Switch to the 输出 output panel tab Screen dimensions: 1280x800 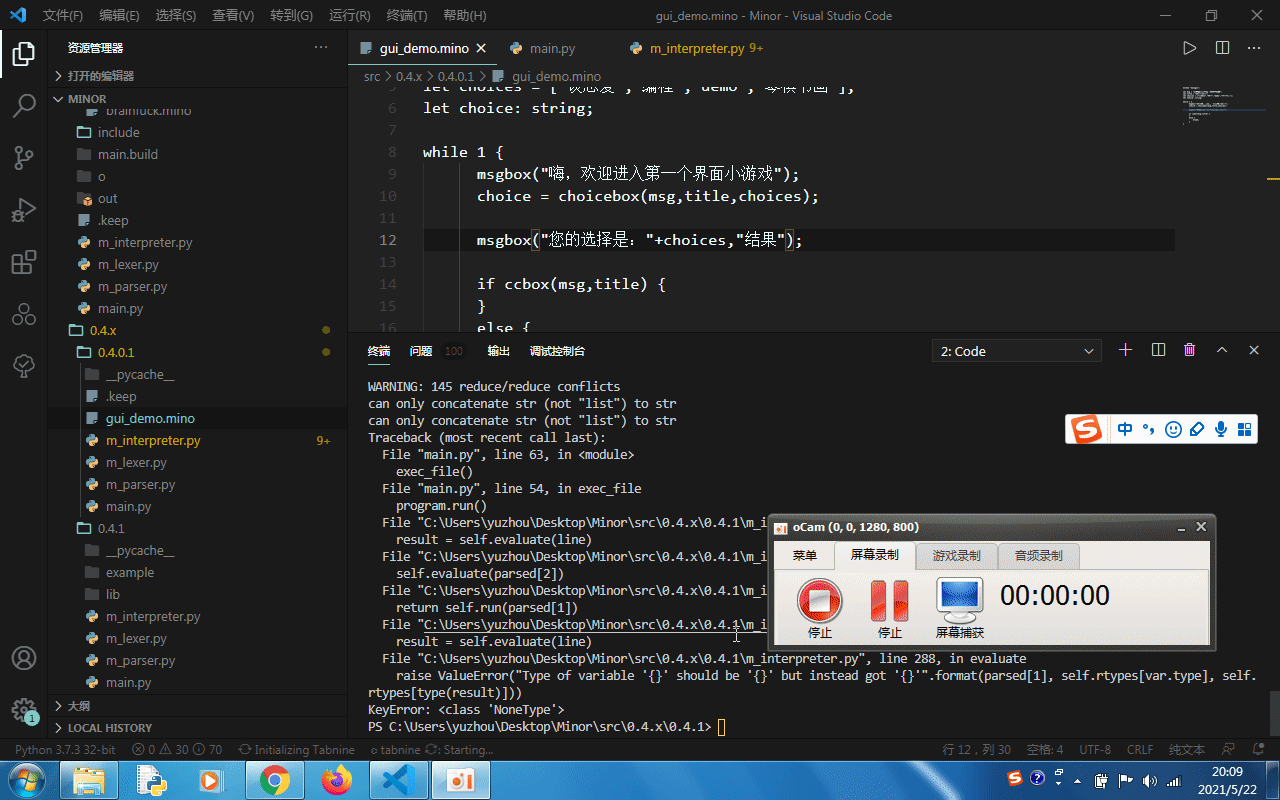tap(498, 351)
